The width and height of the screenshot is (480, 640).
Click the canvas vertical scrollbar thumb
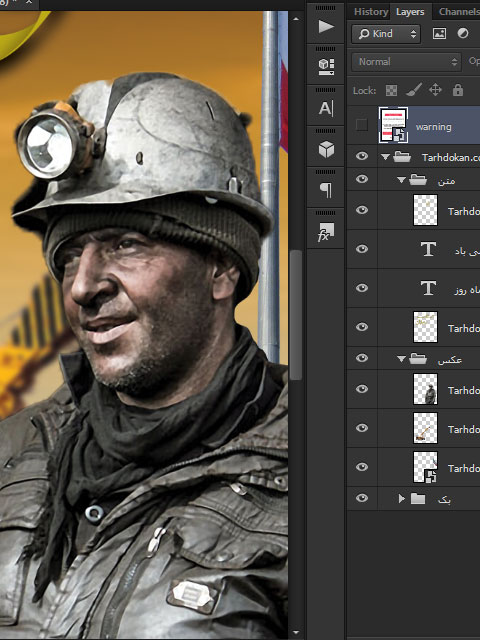(296, 315)
